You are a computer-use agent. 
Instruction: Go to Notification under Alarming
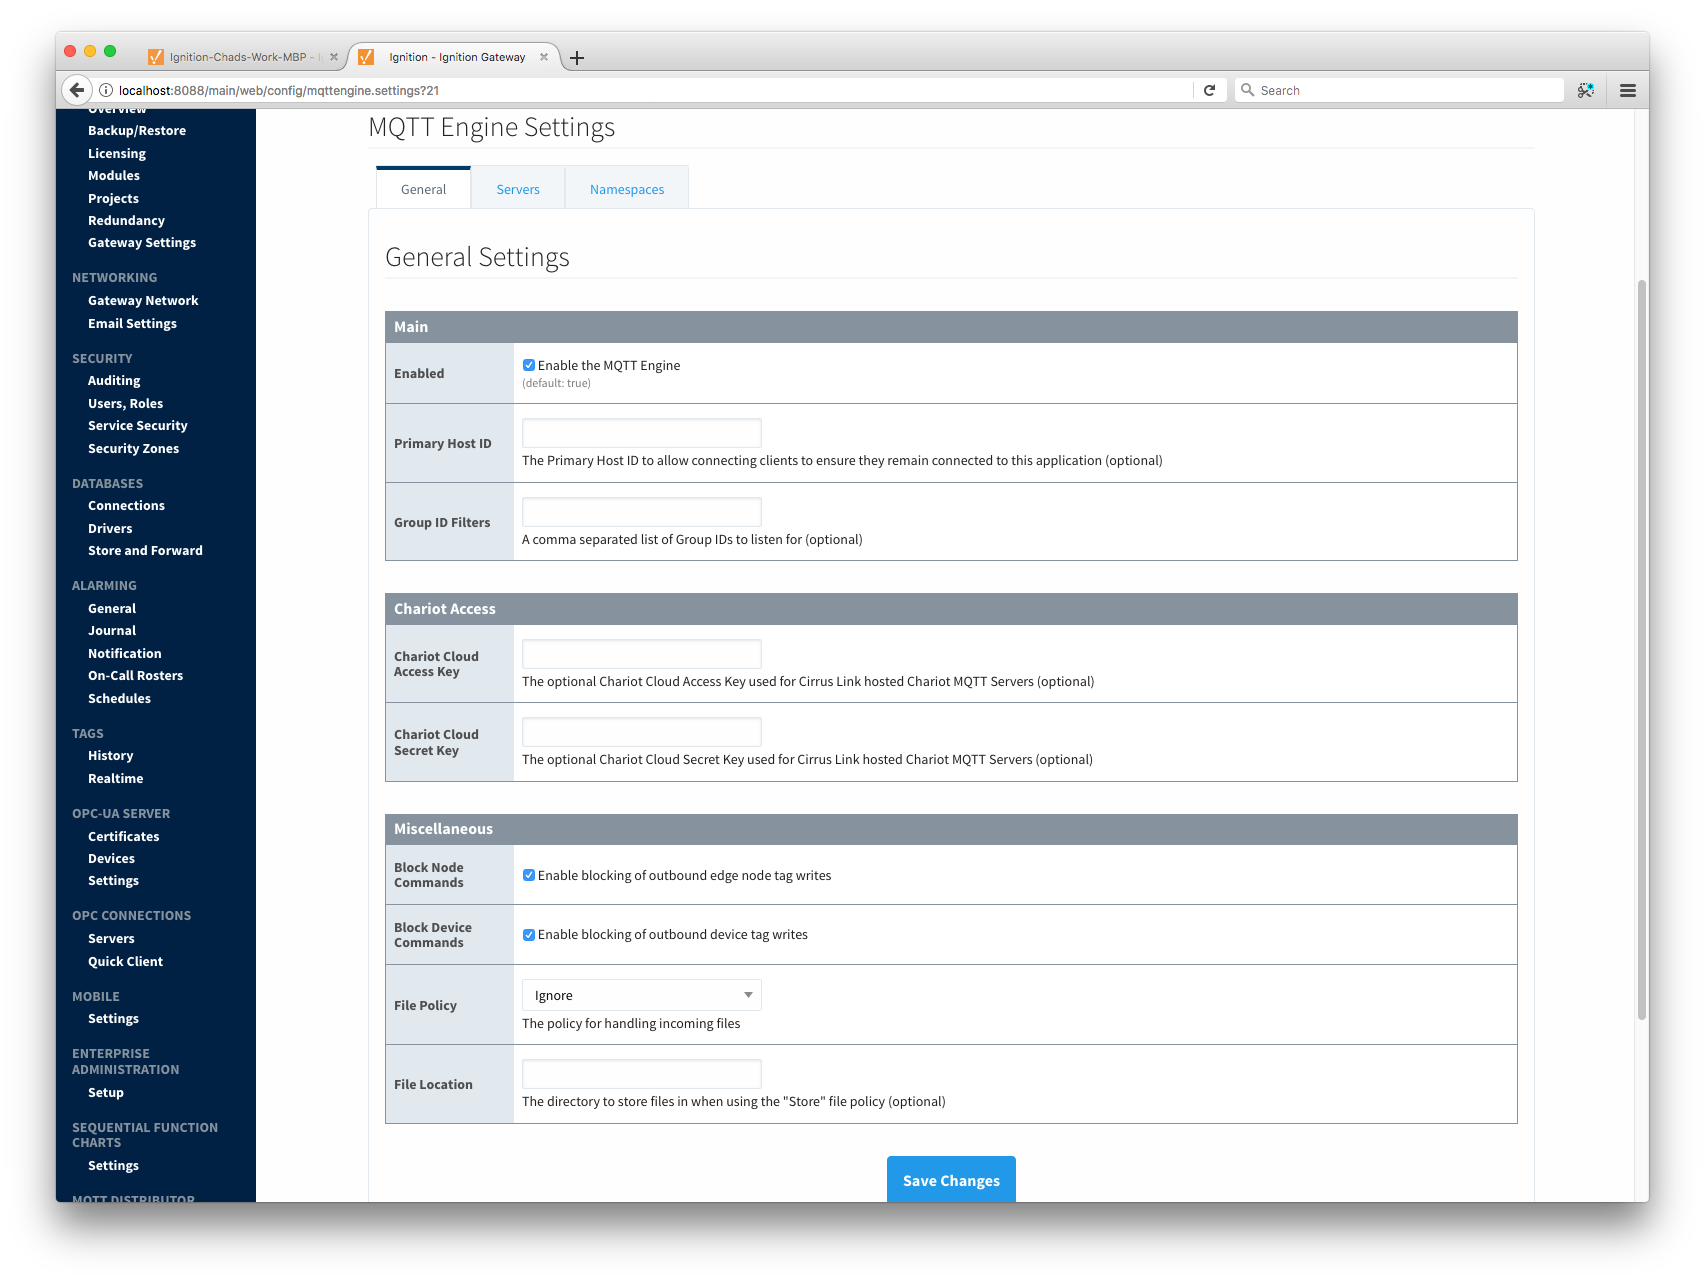[124, 654]
